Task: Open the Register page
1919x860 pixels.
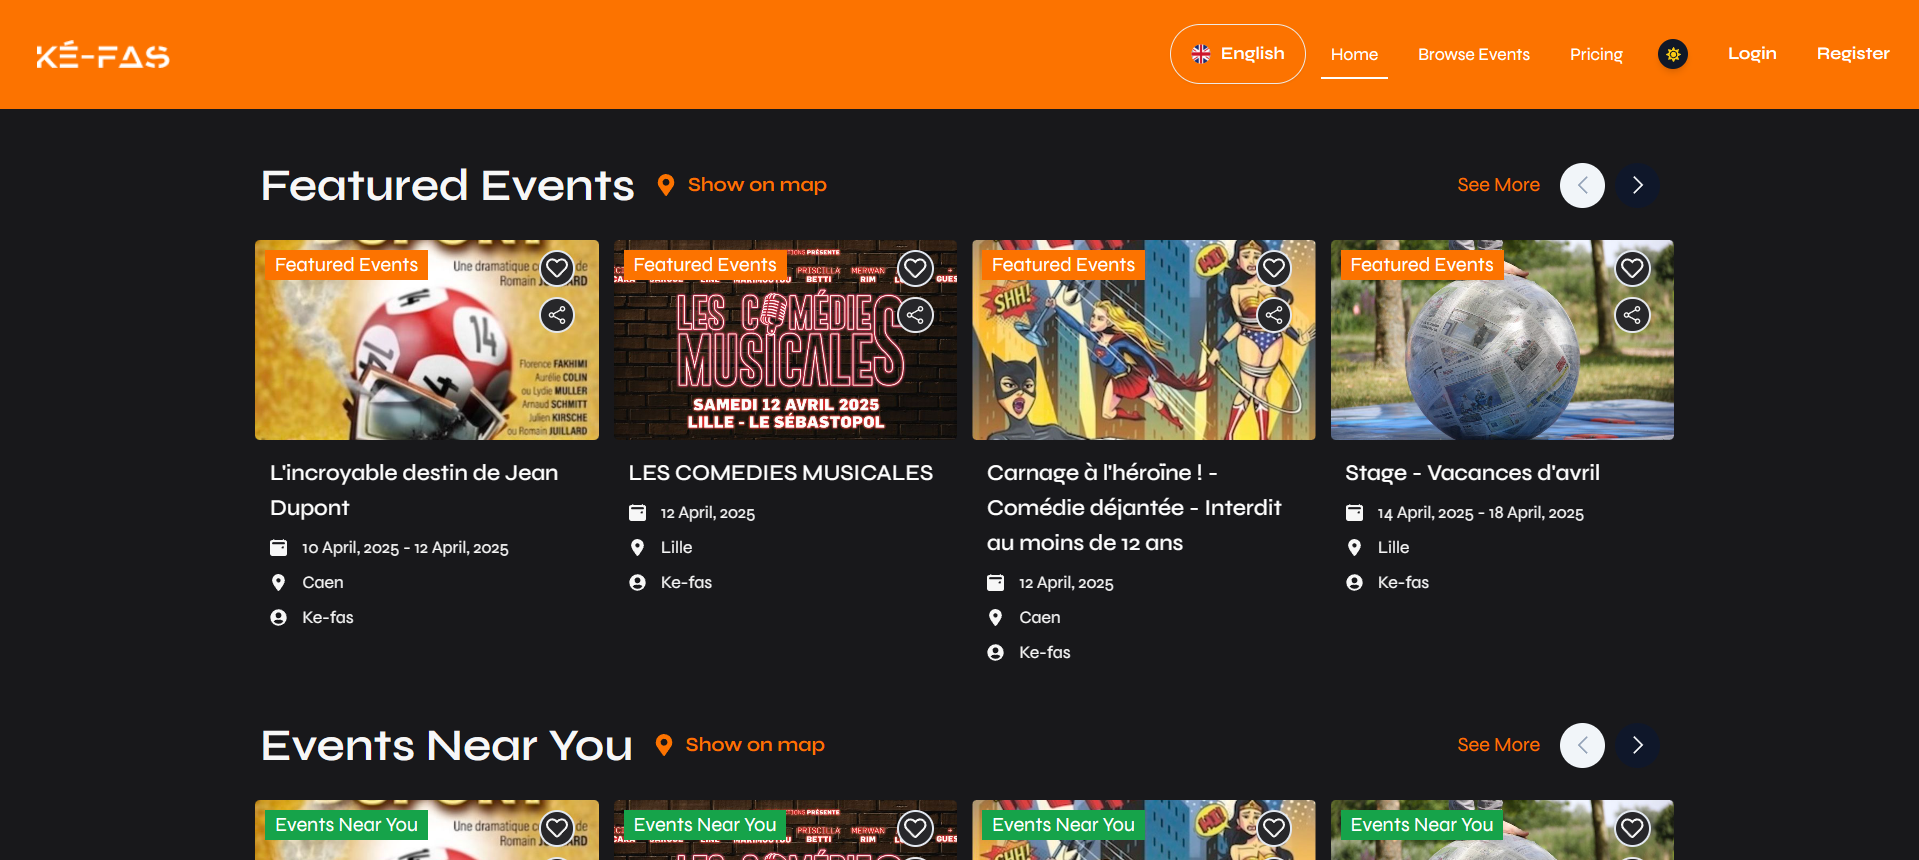Action: (x=1853, y=54)
